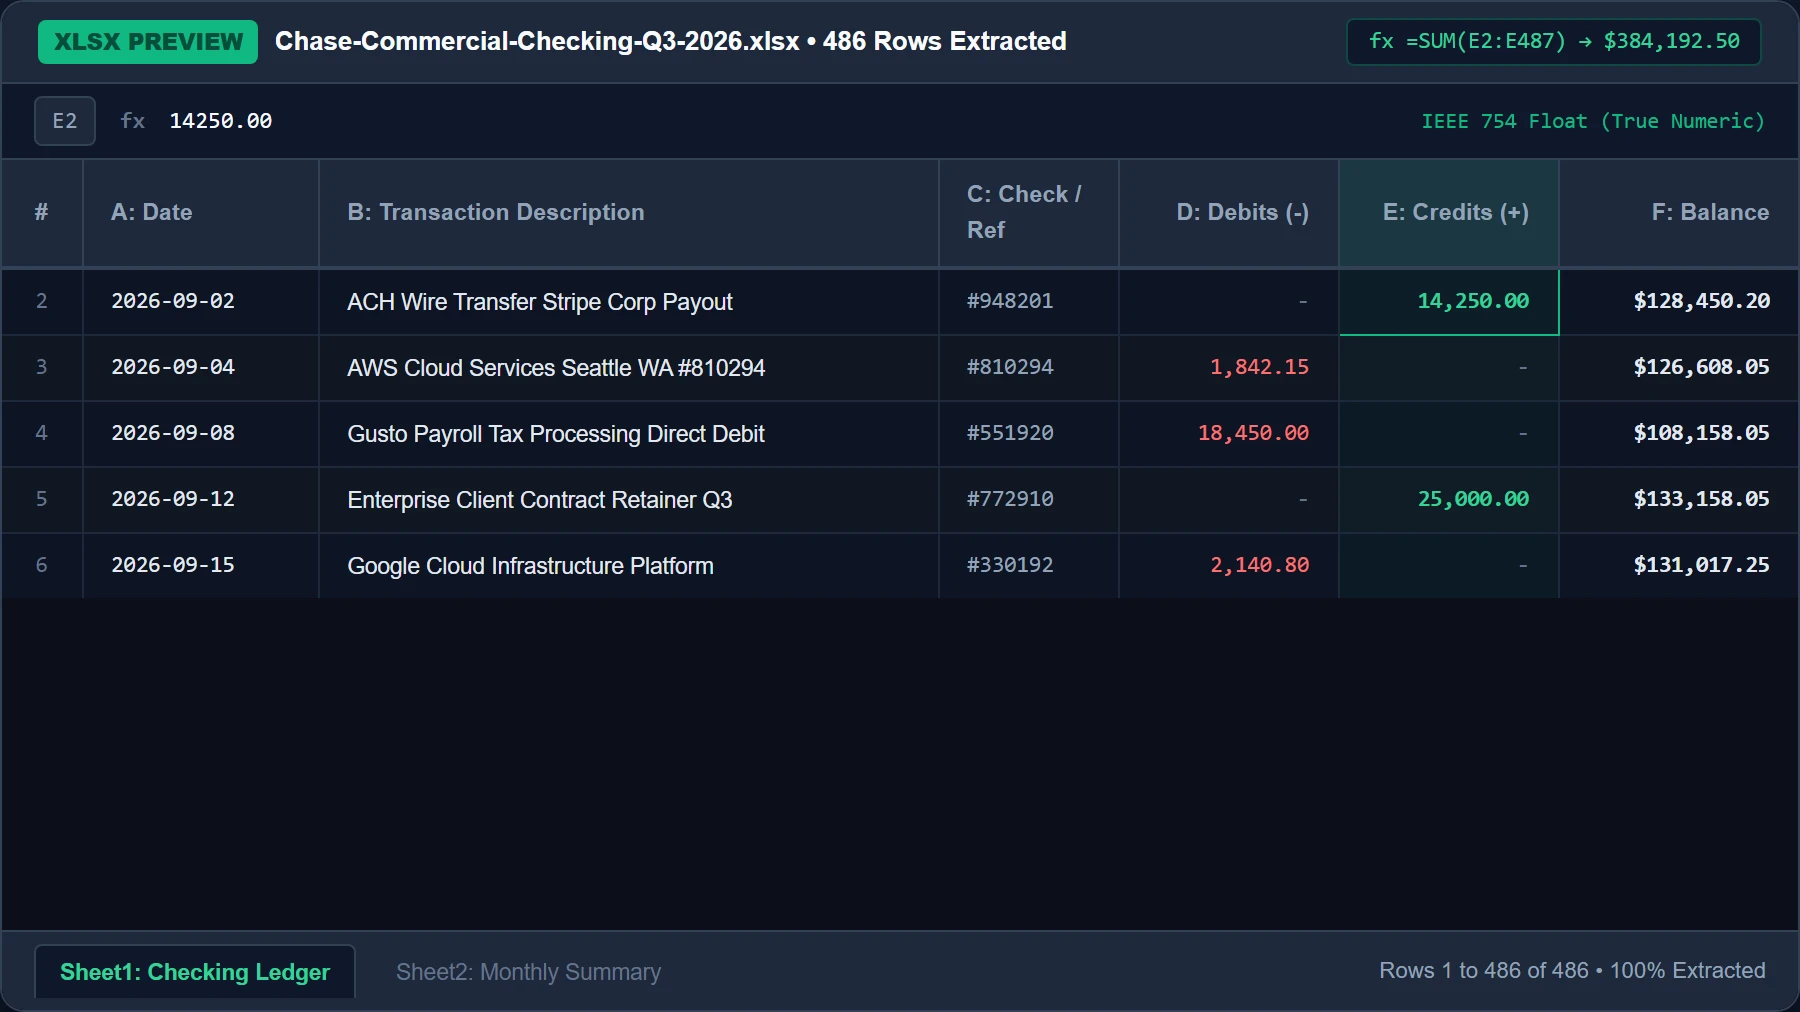Click Gusto Payroll Tax Processing Direct Debit
This screenshot has height=1012, width=1800.
556,434
